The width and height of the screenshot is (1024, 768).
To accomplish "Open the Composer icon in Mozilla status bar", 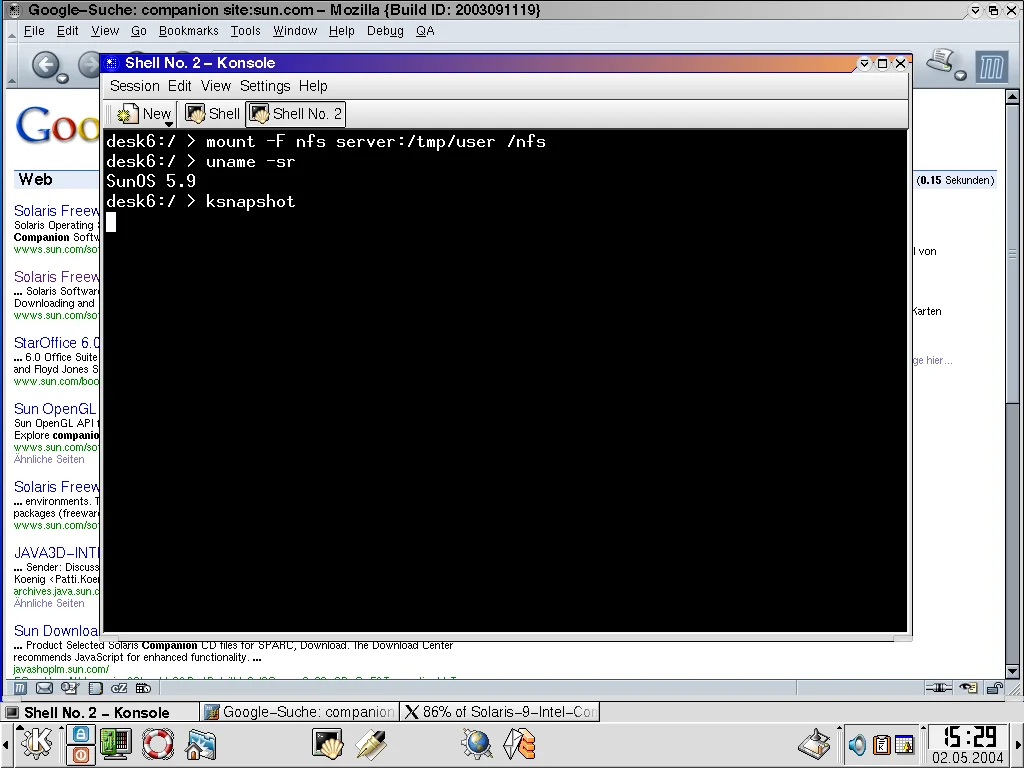I will 69,688.
